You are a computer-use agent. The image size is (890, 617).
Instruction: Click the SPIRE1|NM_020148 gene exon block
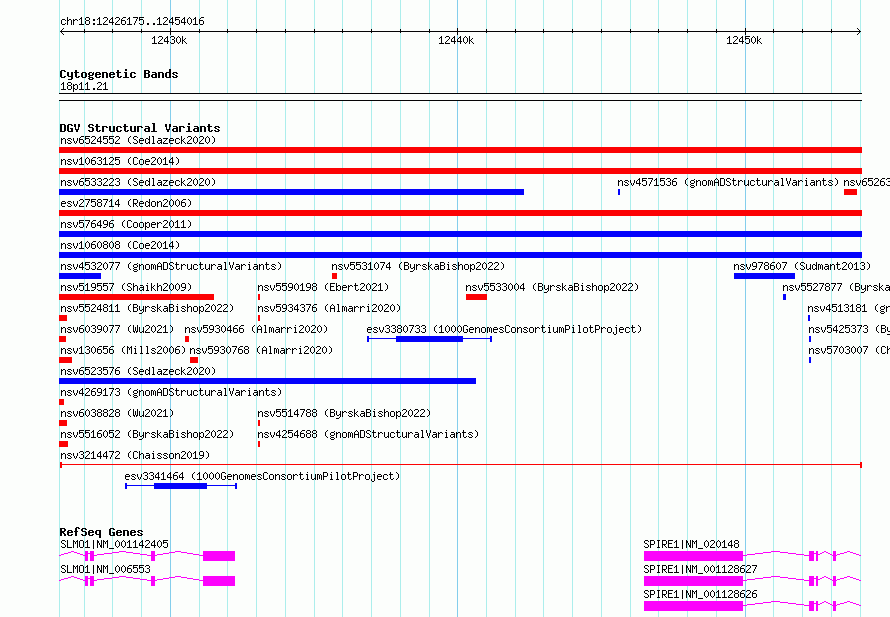pyautogui.click(x=693, y=556)
